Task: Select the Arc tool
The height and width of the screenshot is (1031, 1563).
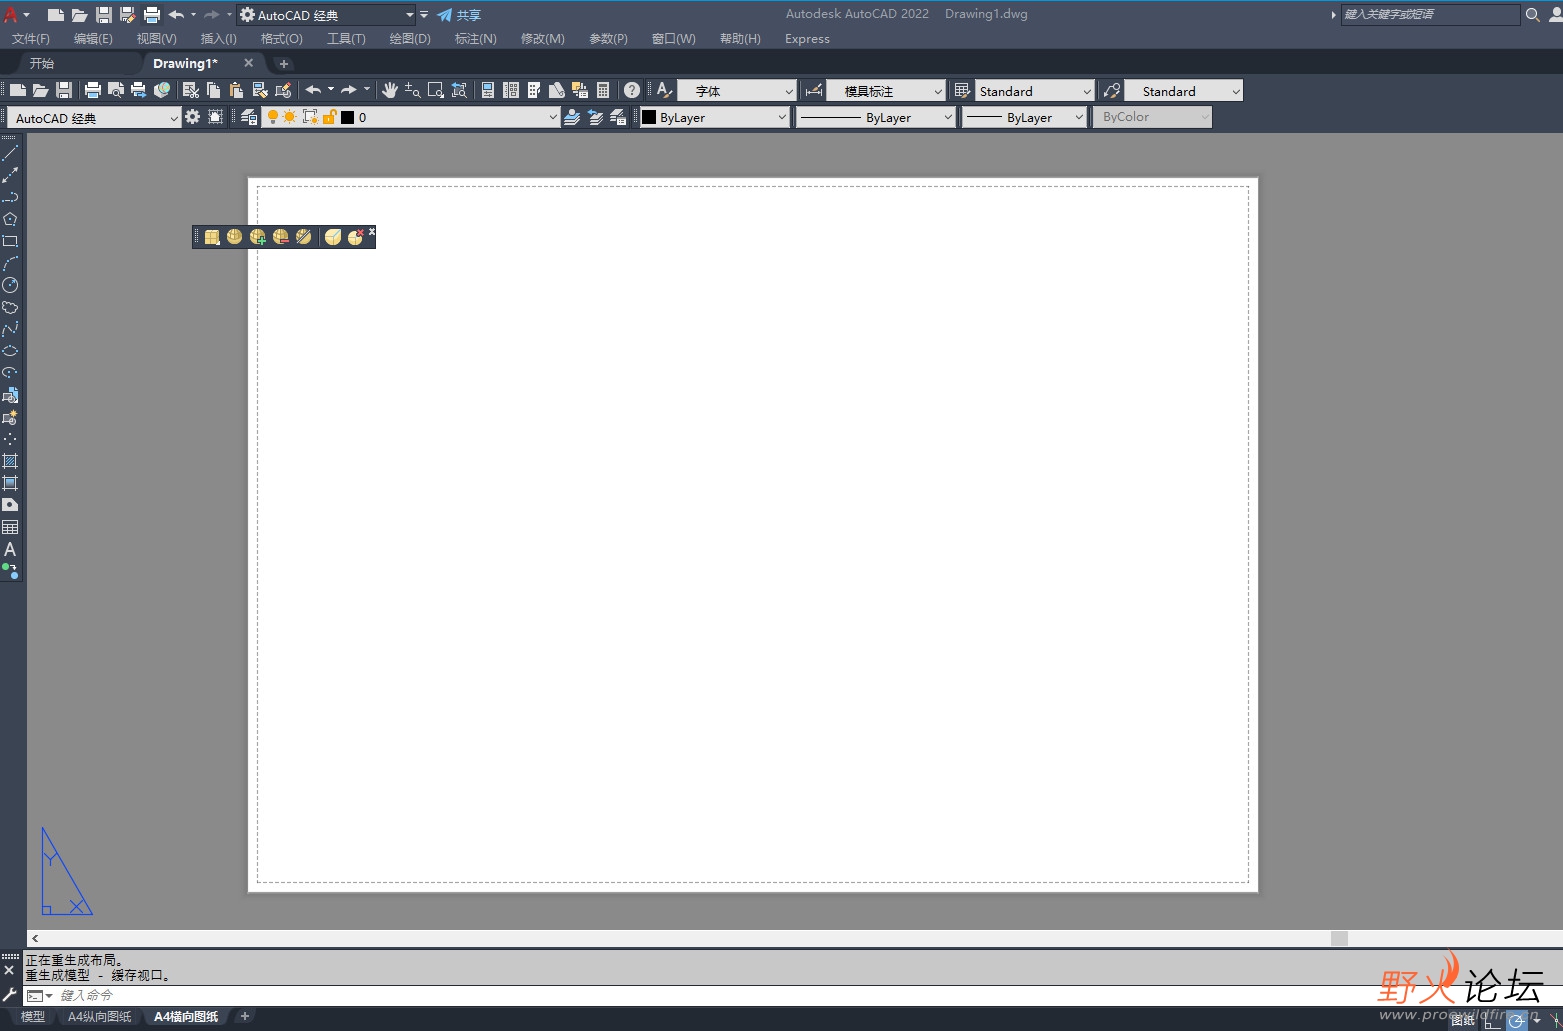Action: pyautogui.click(x=10, y=263)
